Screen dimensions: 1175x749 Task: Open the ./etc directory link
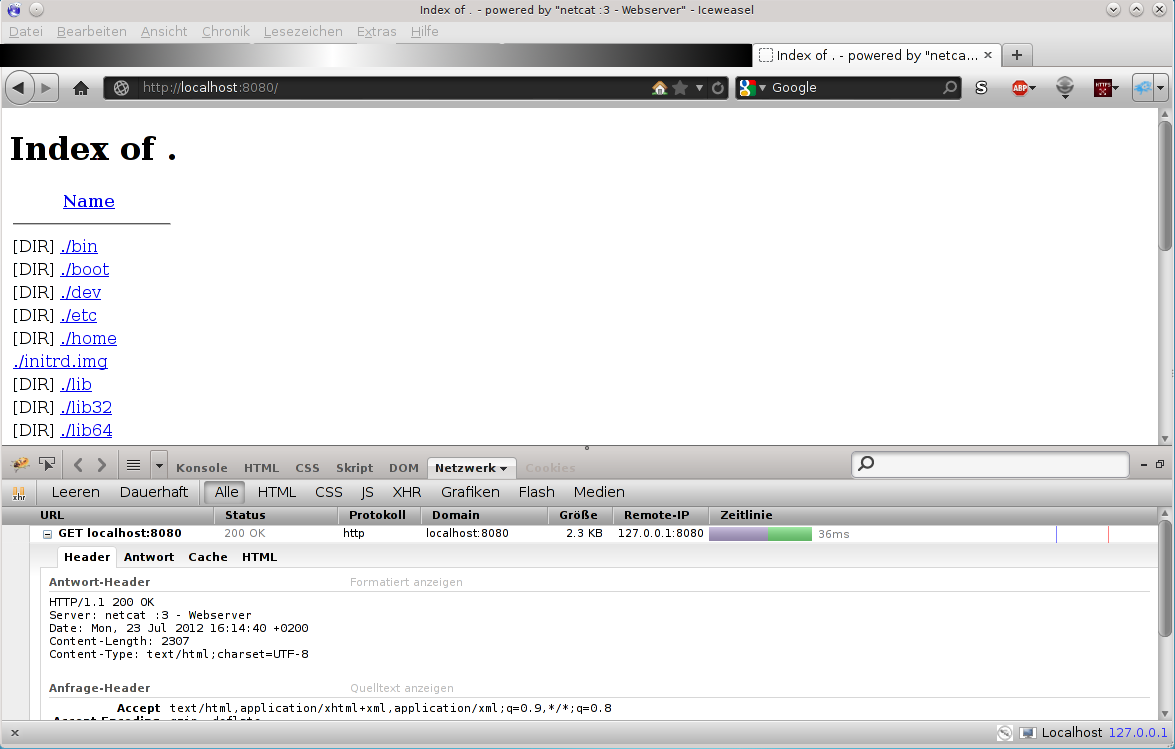click(x=78, y=315)
